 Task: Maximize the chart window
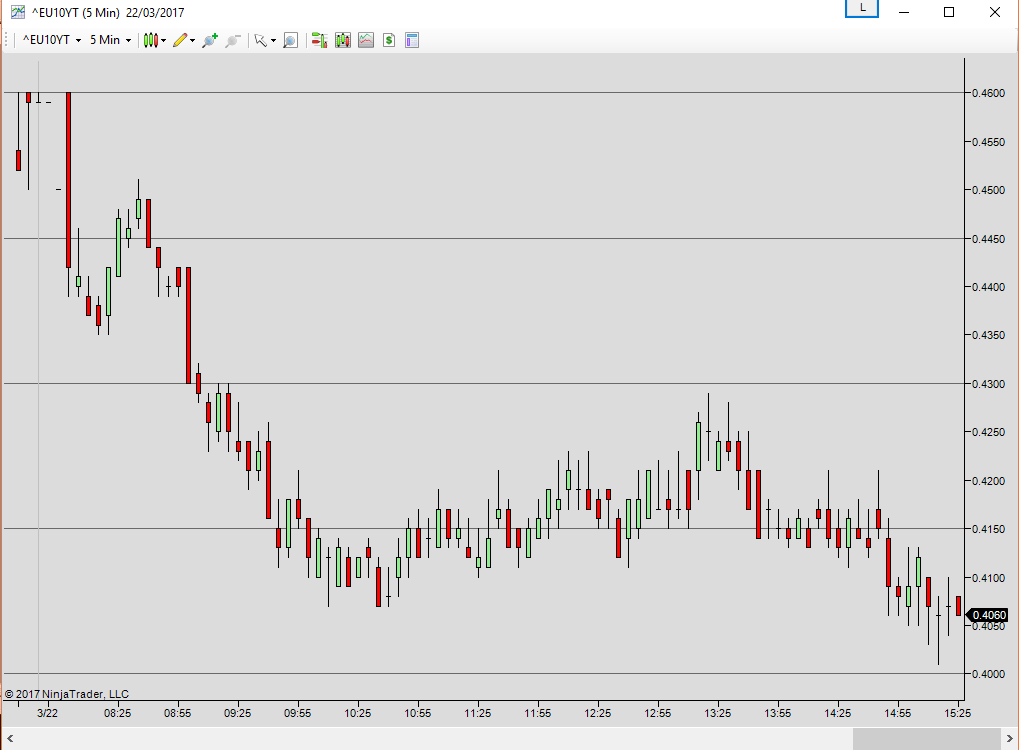949,12
